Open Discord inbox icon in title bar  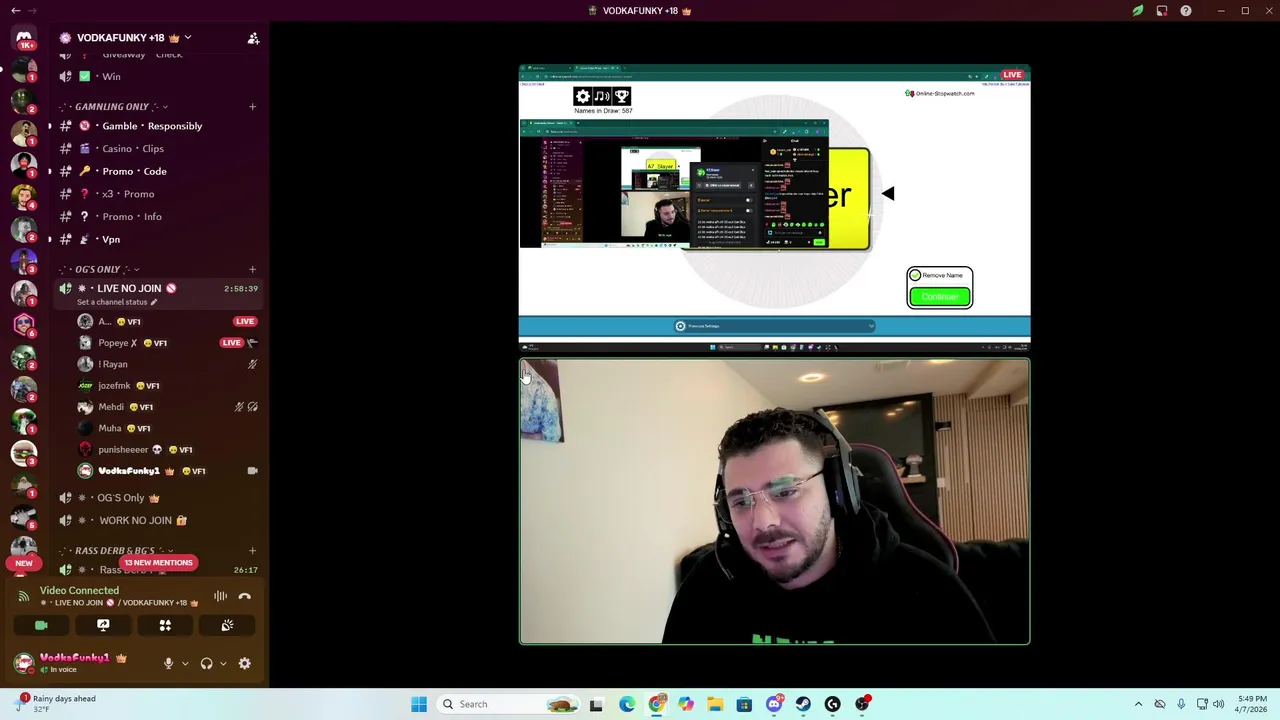(x=1162, y=11)
